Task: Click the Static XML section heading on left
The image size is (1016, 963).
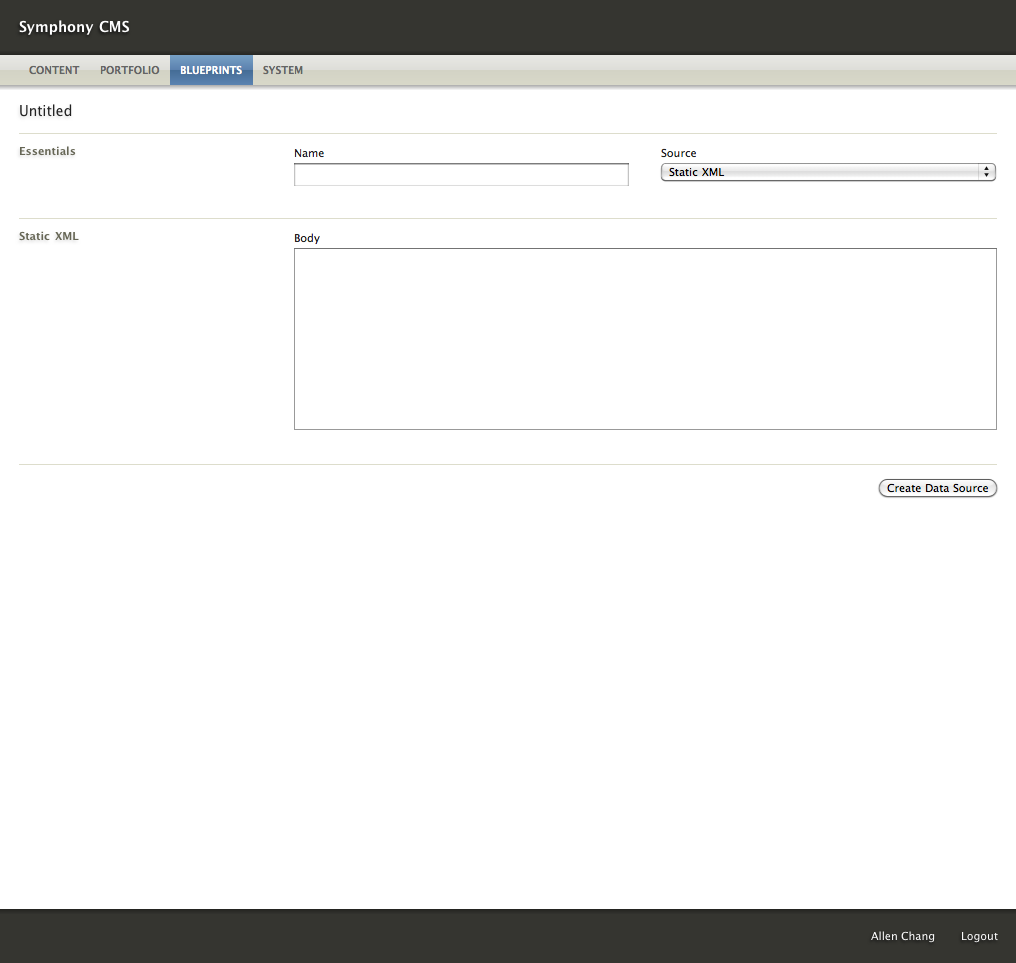Action: click(48, 236)
